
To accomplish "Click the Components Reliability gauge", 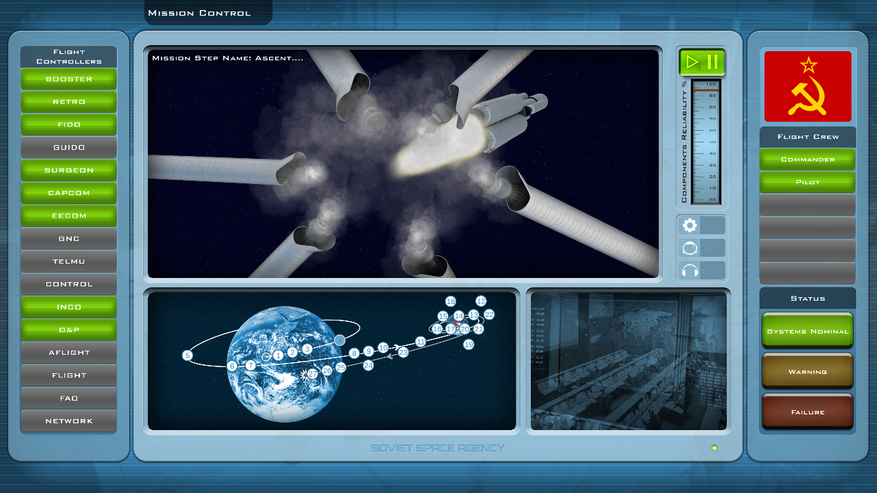I will pos(706,142).
